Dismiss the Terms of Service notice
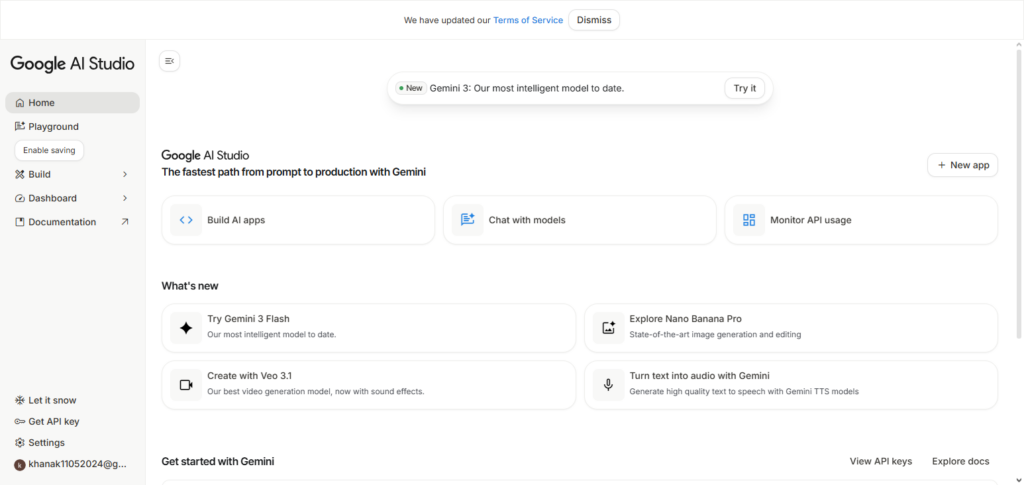Image resolution: width=1024 pixels, height=485 pixels. pyautogui.click(x=594, y=20)
